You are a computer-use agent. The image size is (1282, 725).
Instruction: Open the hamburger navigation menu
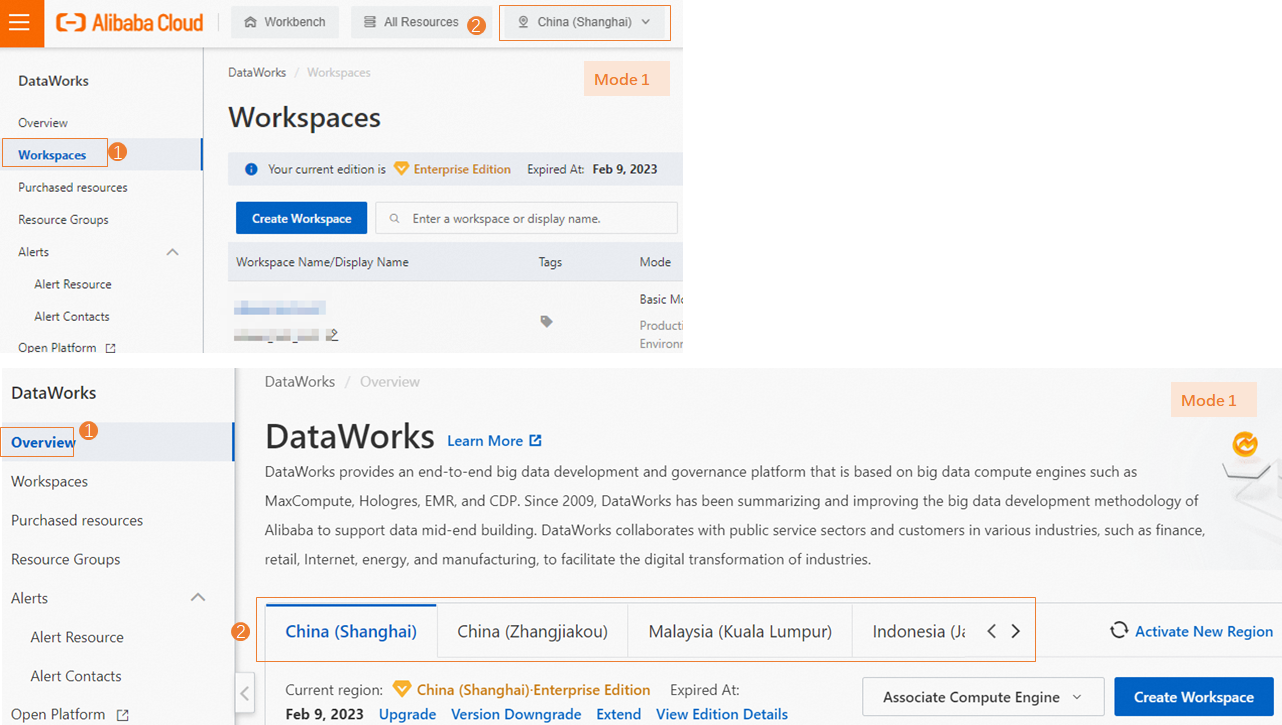coord(20,22)
